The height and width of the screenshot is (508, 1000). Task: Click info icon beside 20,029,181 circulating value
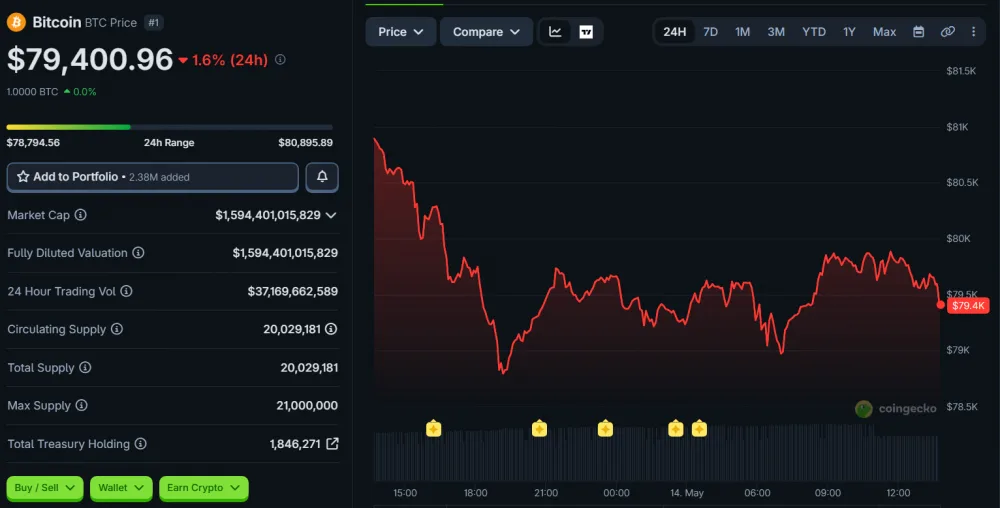331,329
